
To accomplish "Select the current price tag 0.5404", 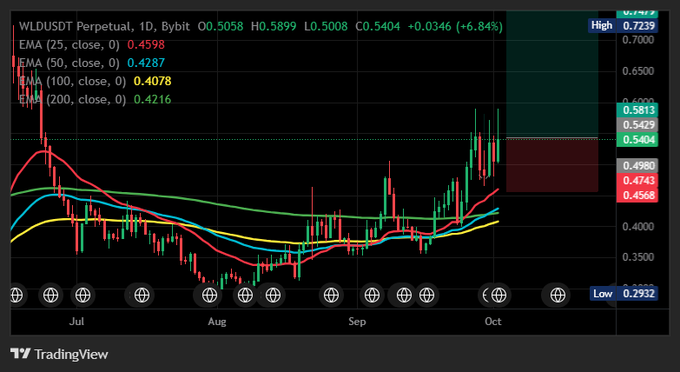I will point(637,140).
